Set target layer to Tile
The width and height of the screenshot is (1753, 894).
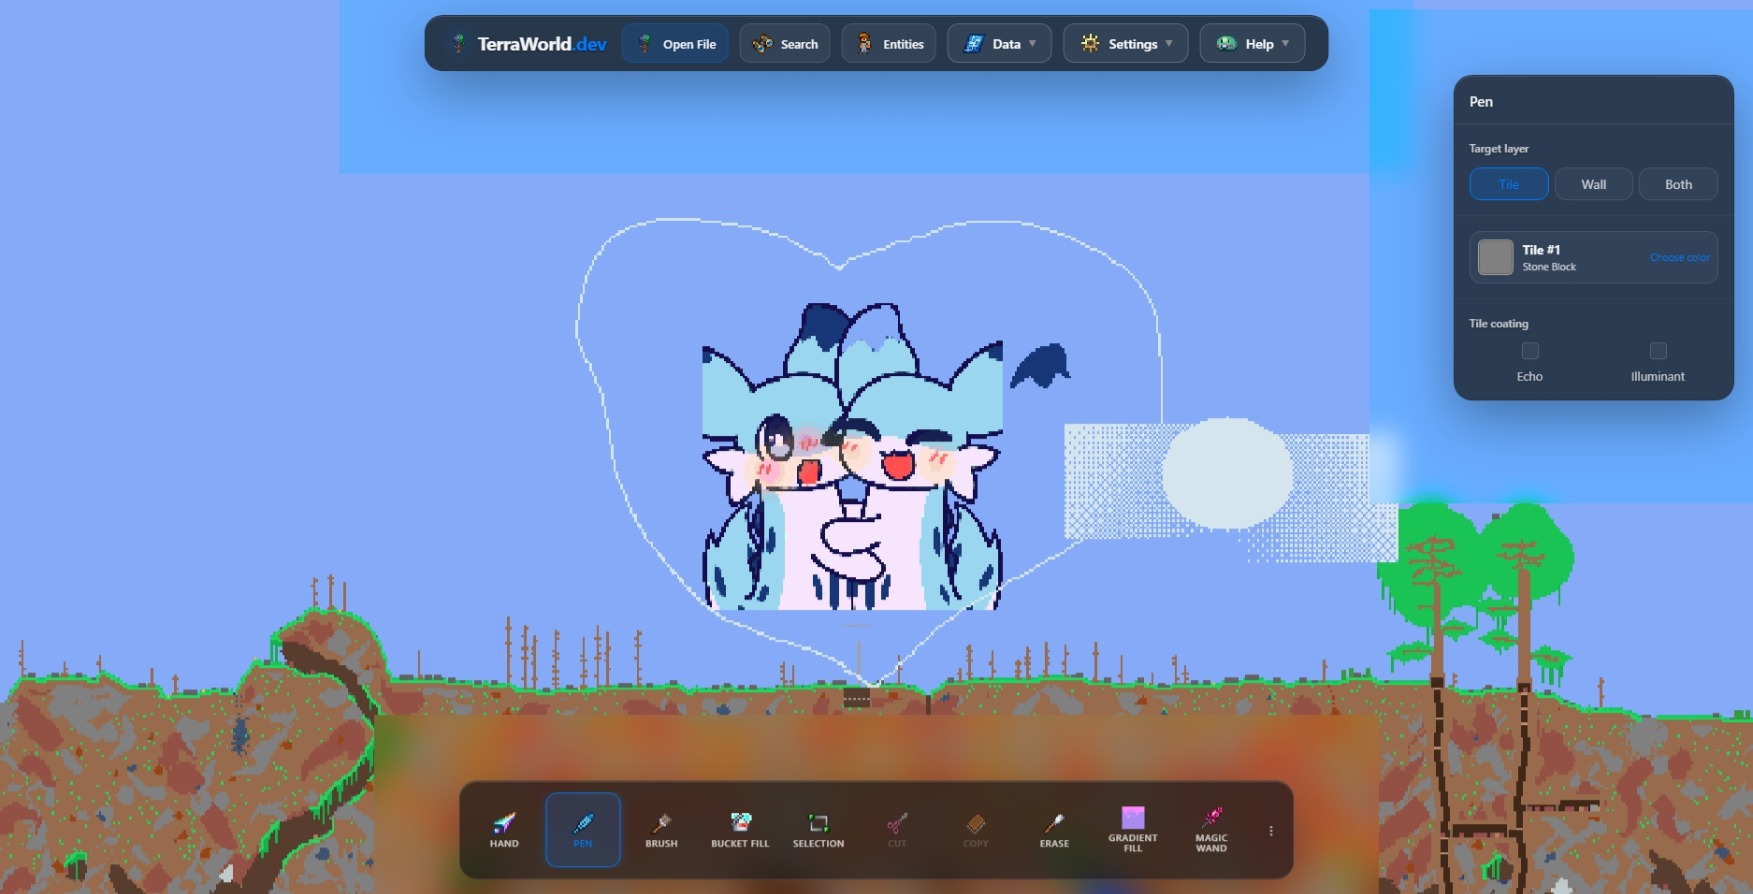pyautogui.click(x=1509, y=184)
